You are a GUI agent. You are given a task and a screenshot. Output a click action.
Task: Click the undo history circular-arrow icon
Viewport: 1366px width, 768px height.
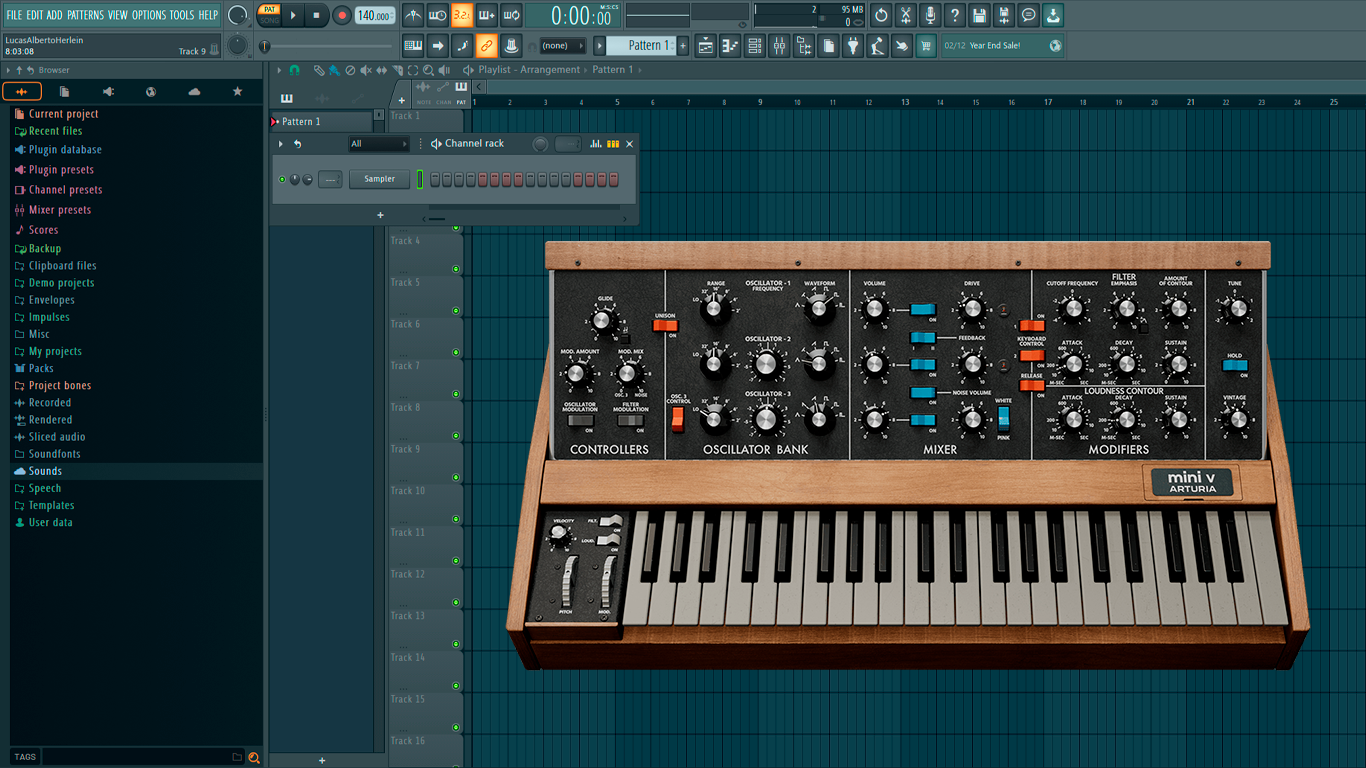coord(881,15)
